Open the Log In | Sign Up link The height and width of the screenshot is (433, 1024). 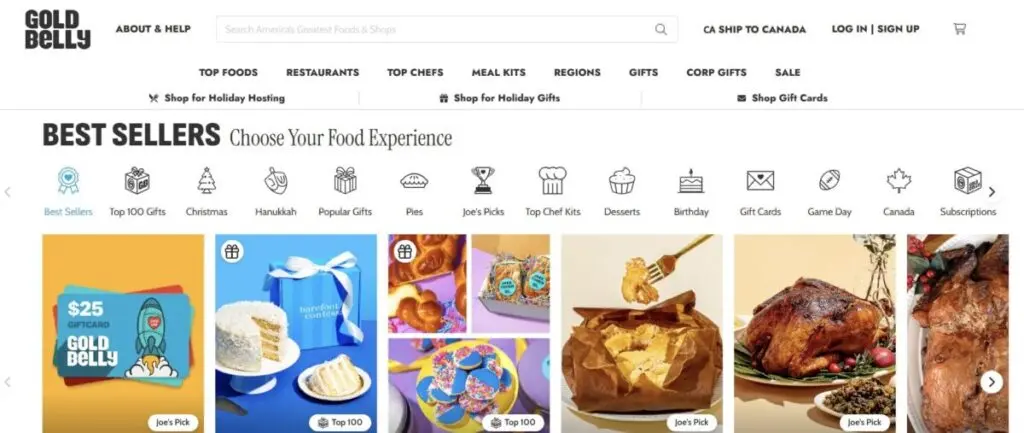(875, 29)
